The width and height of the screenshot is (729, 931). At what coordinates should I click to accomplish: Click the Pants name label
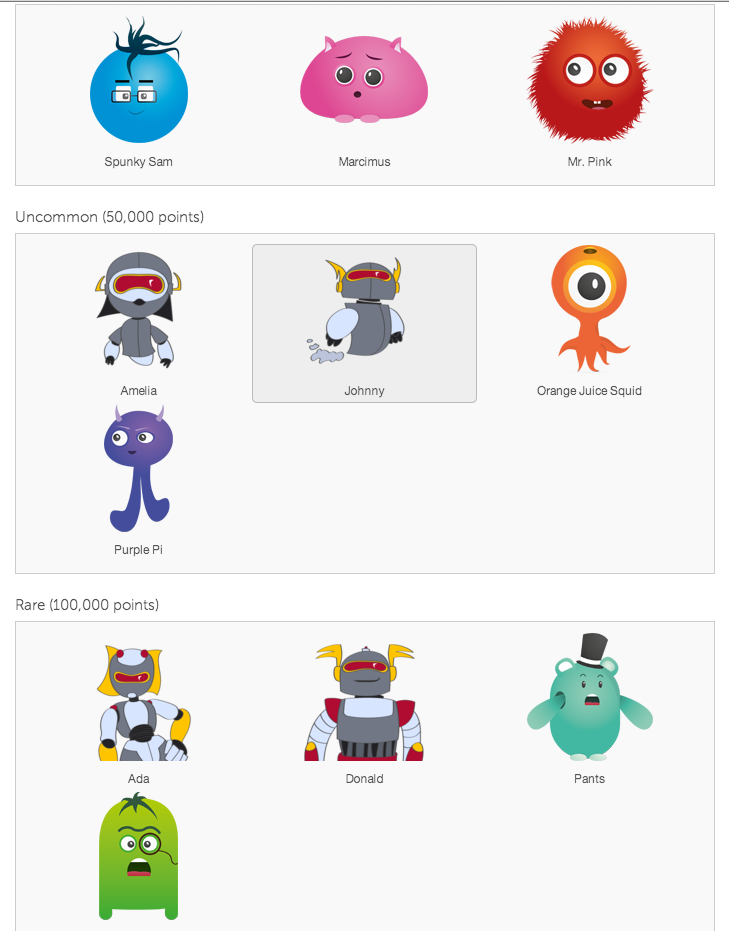point(589,778)
